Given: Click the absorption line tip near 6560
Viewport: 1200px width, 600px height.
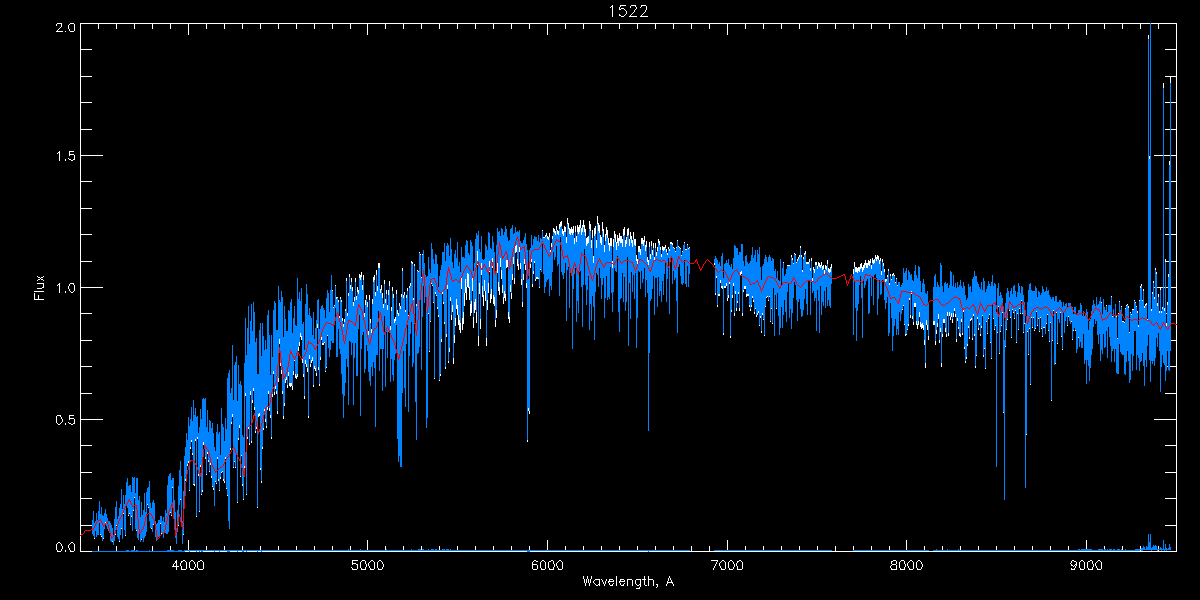Looking at the screenshot, I should tap(648, 429).
